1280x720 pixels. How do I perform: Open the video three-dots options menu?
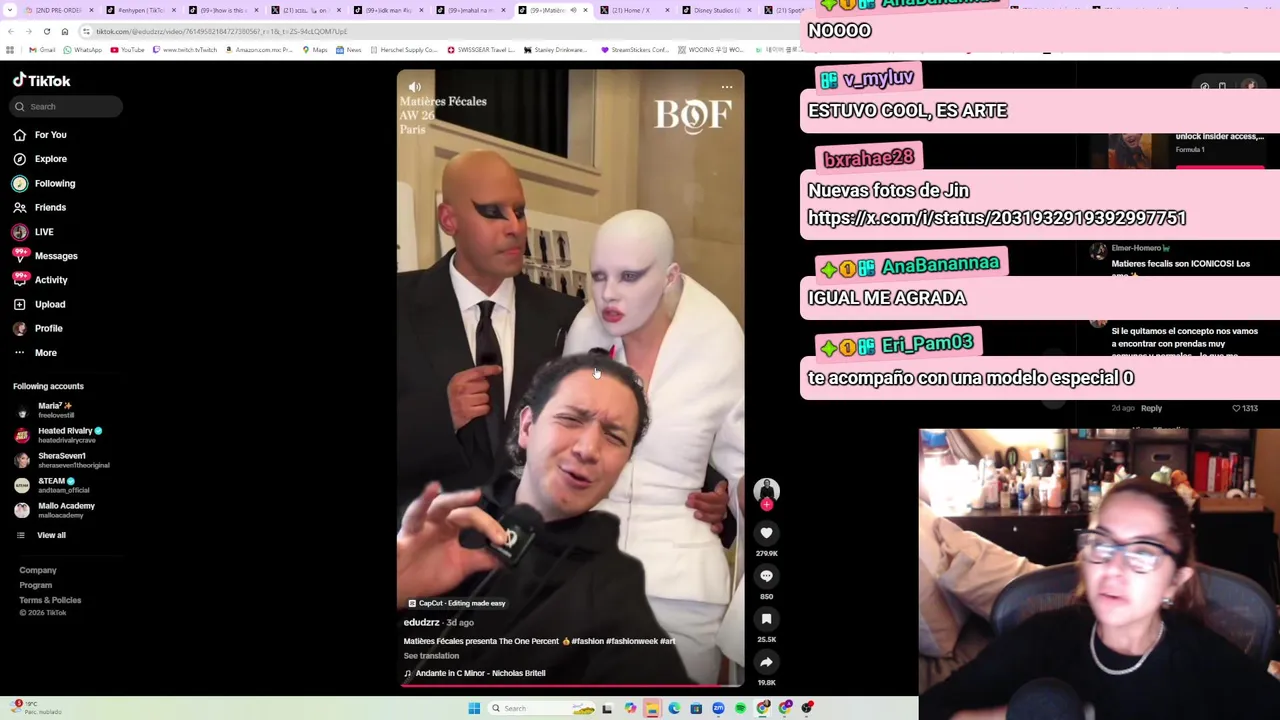727,87
